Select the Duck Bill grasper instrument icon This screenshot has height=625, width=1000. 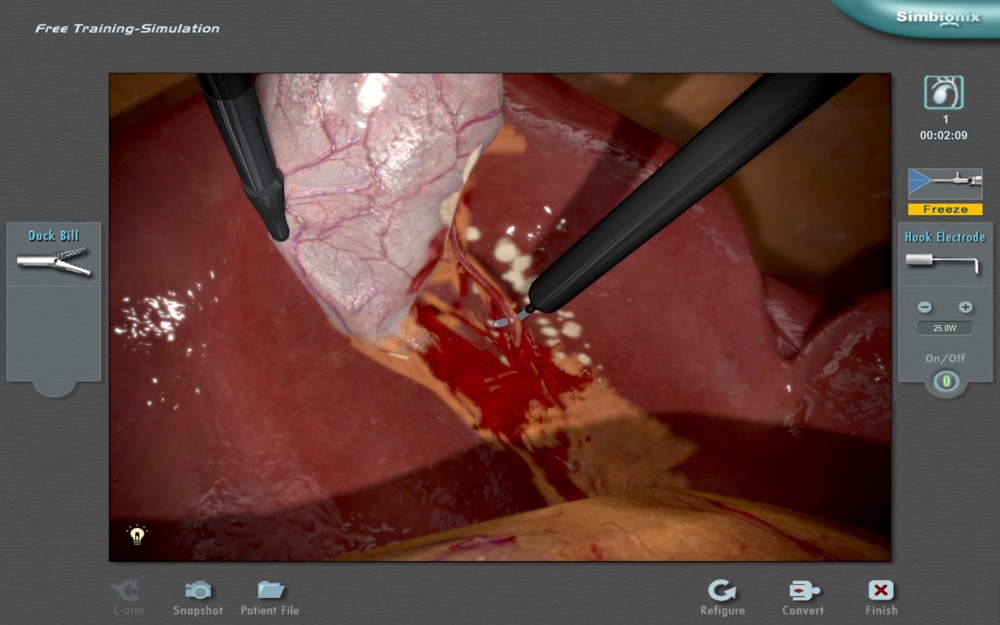54,262
